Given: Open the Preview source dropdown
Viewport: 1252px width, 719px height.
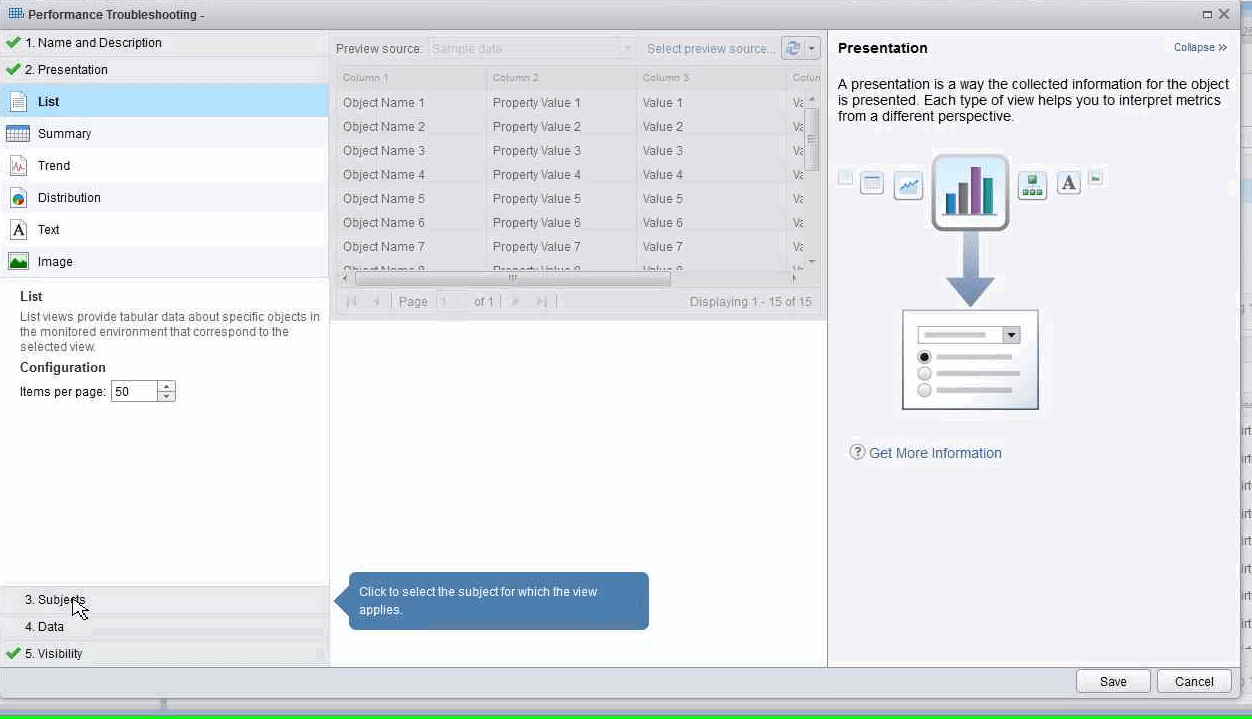Looking at the screenshot, I should [627, 48].
